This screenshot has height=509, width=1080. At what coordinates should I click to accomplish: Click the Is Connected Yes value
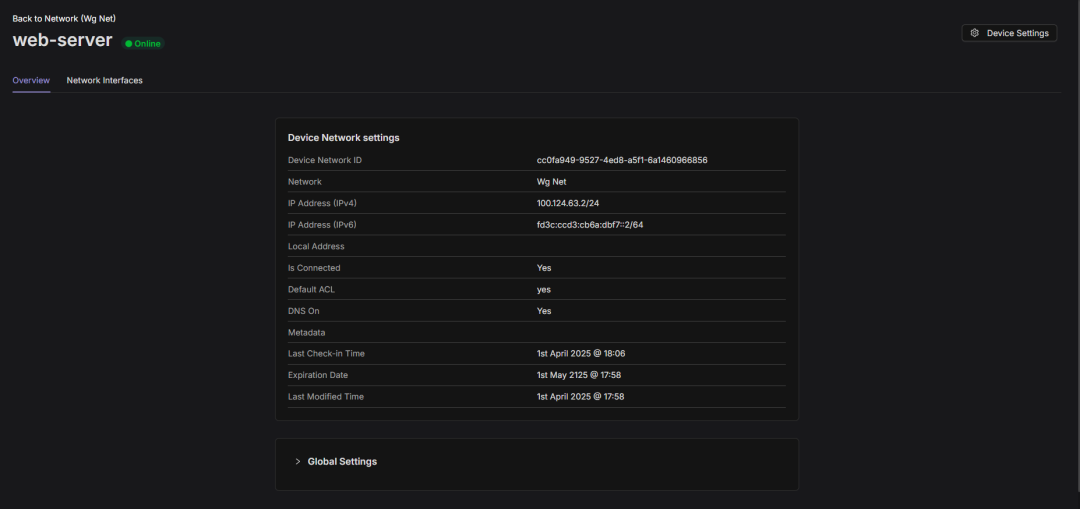[544, 268]
